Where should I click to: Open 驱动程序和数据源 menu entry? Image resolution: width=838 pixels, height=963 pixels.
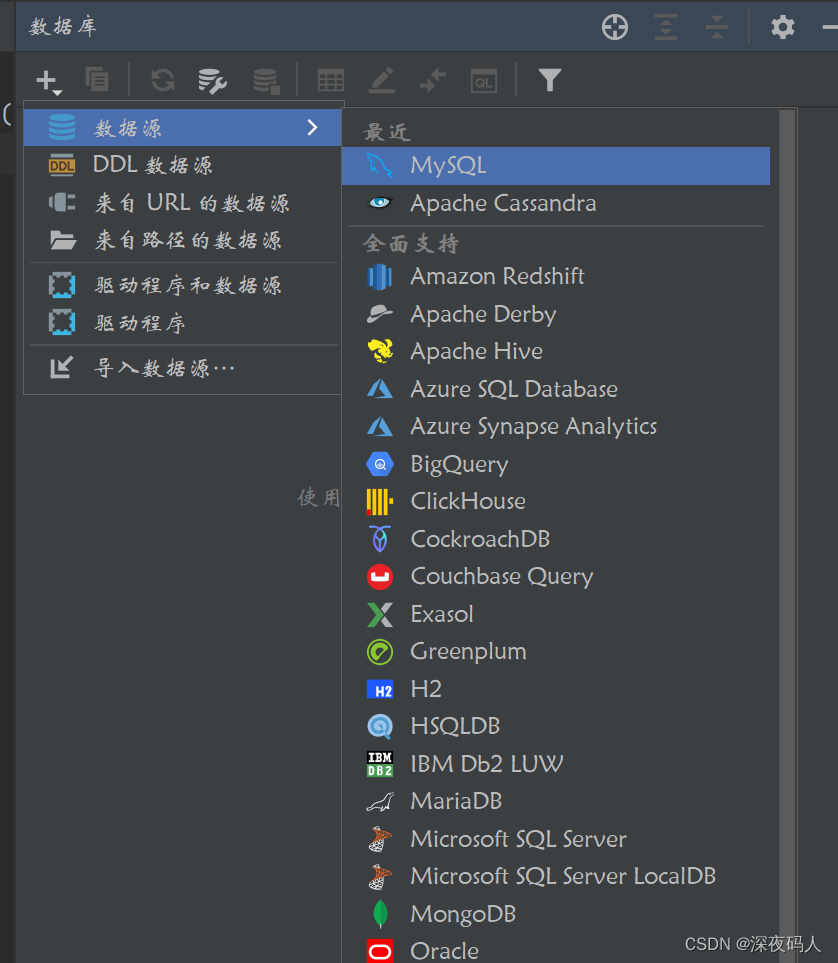(x=182, y=286)
